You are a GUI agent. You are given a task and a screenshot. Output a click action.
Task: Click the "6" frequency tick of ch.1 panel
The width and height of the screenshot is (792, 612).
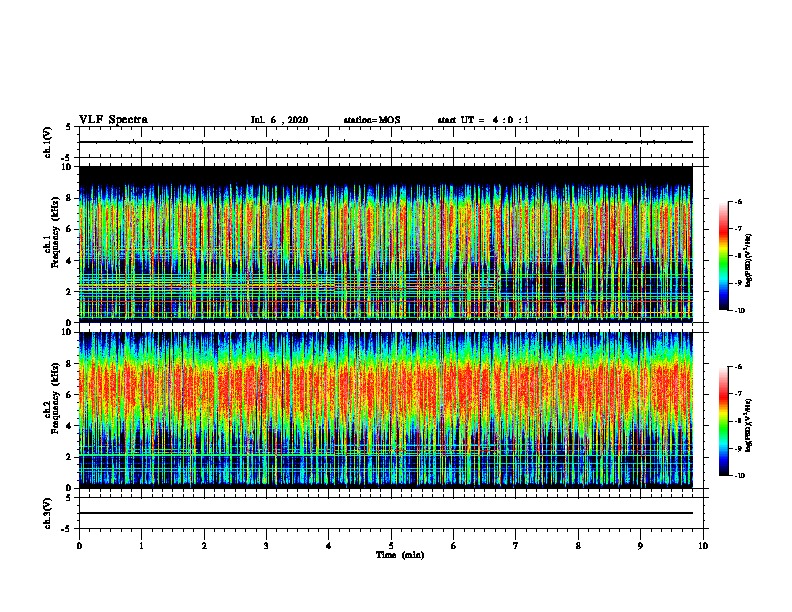coord(69,229)
